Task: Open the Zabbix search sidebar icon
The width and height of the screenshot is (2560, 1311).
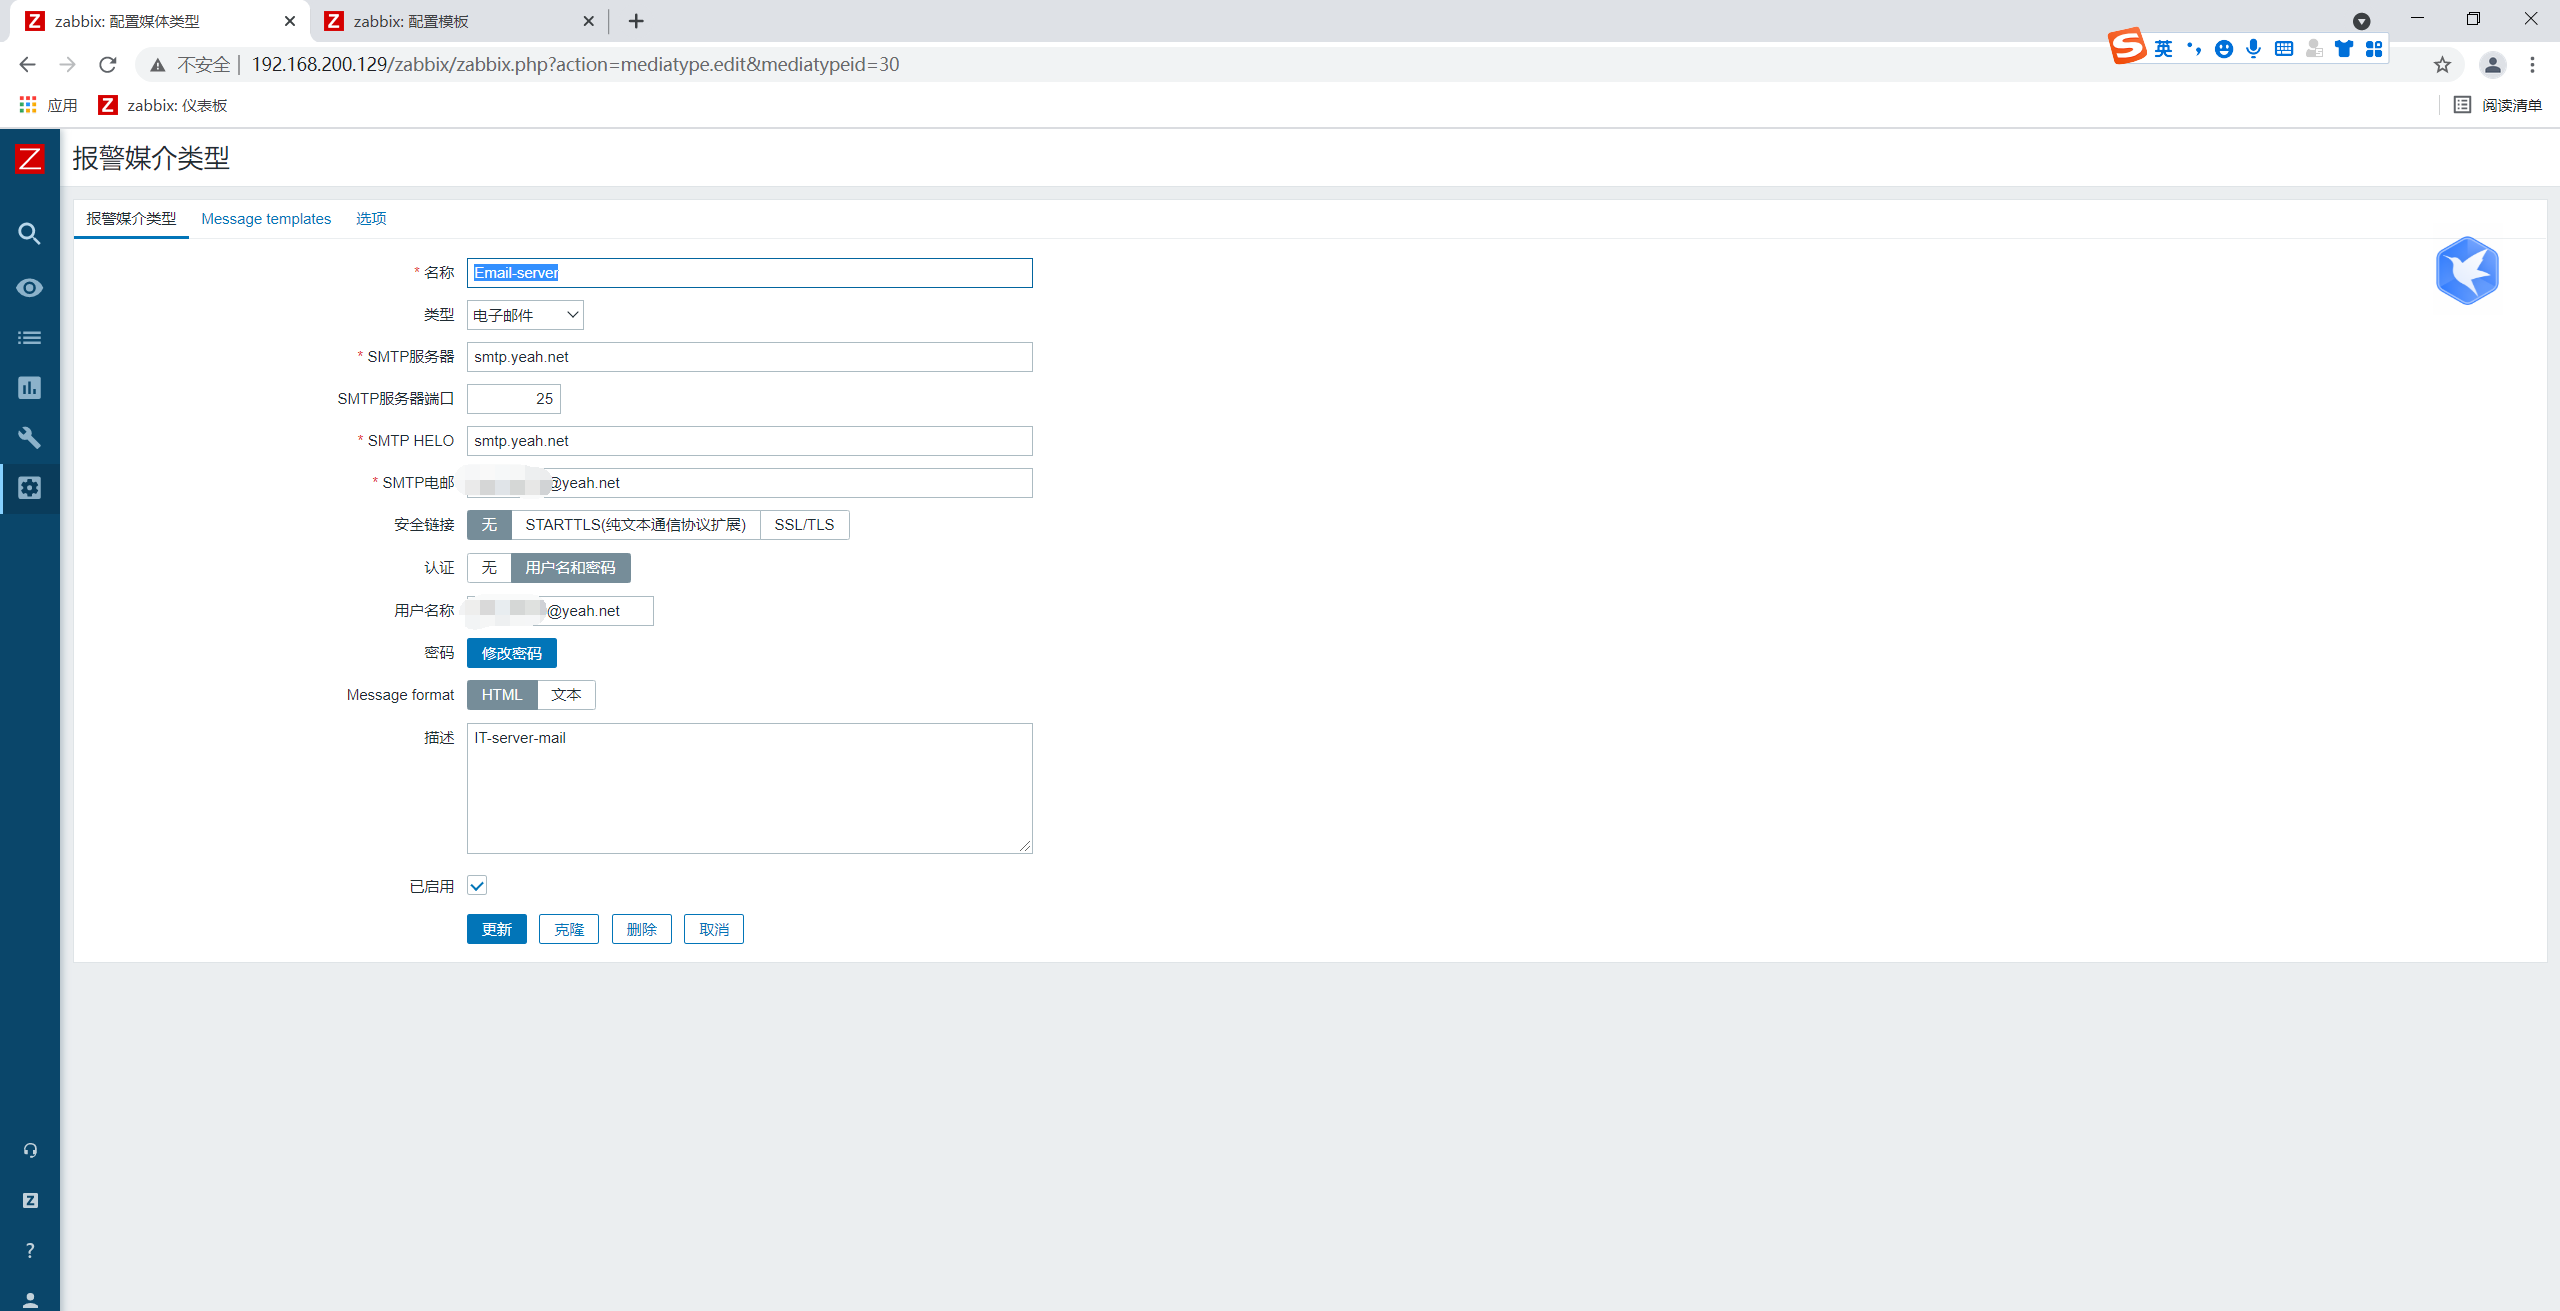Action: pos(29,234)
